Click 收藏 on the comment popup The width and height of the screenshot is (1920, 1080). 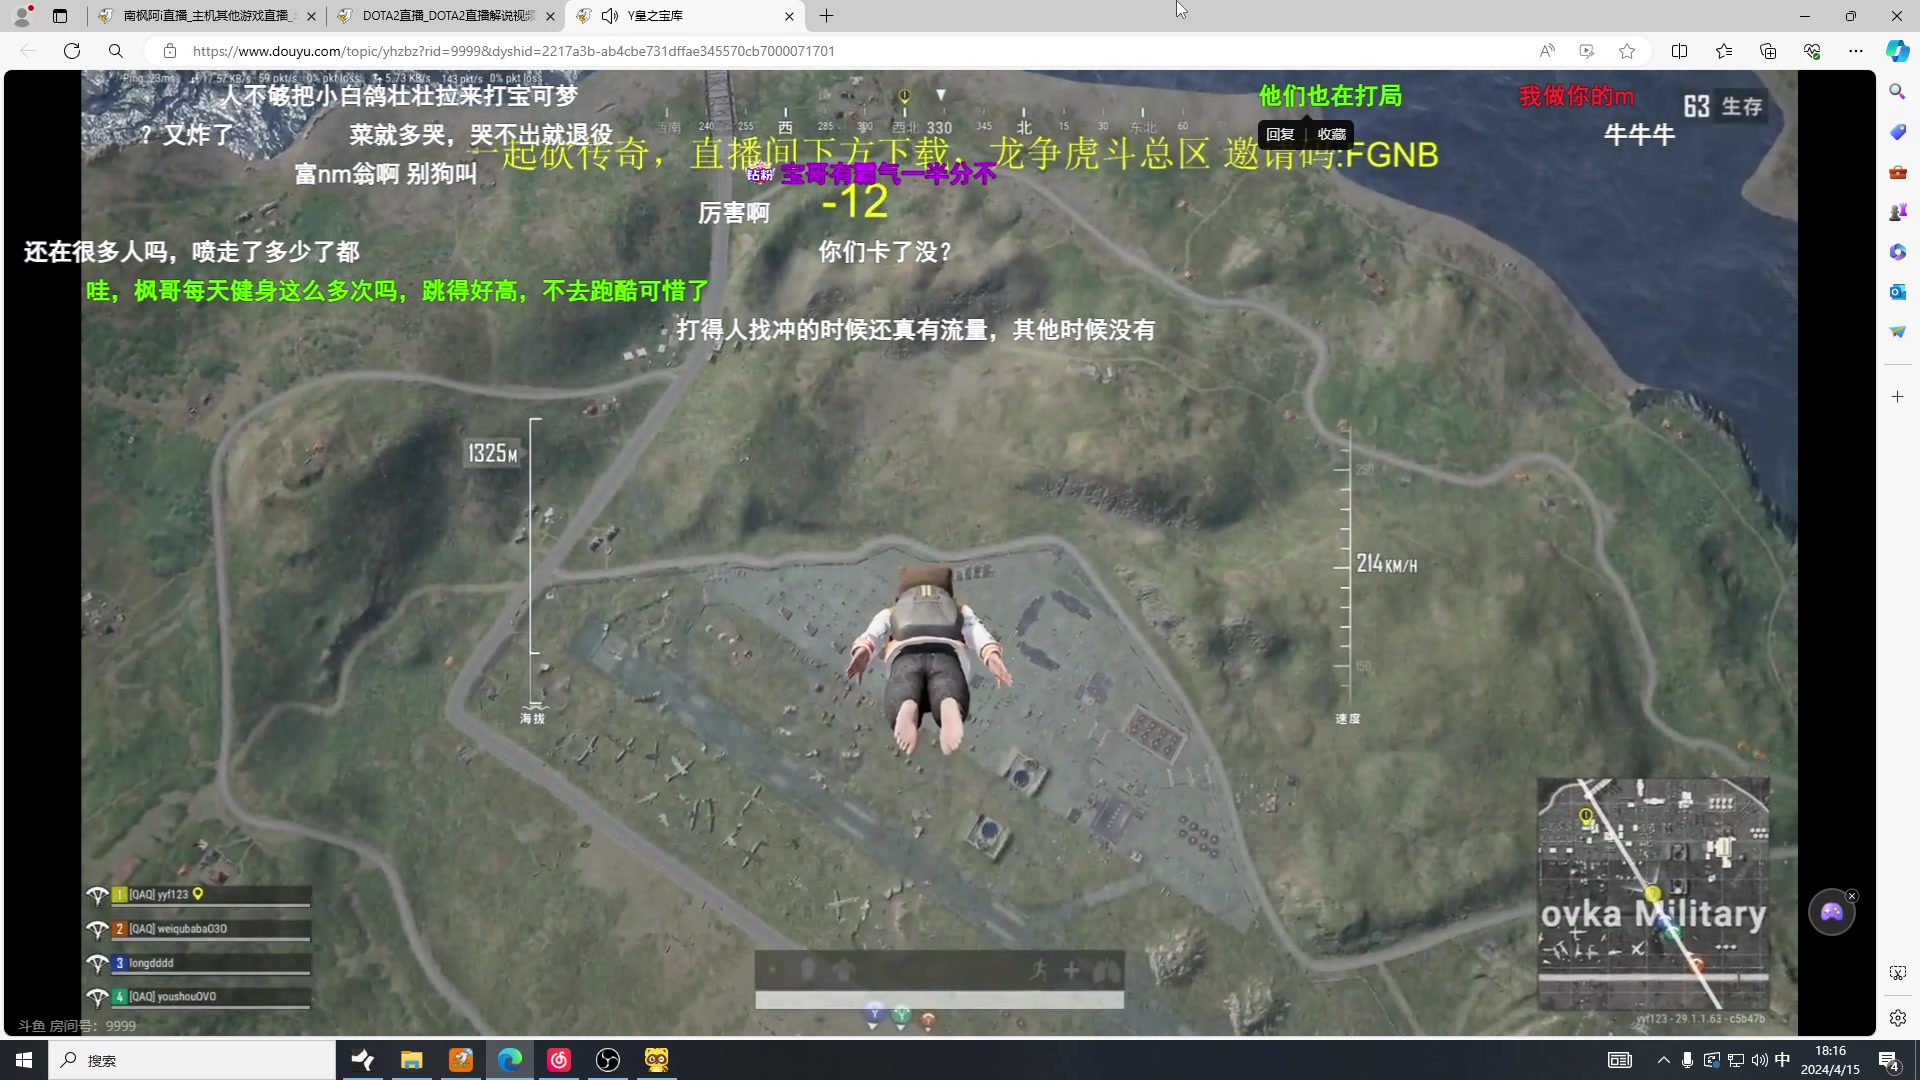[1331, 134]
